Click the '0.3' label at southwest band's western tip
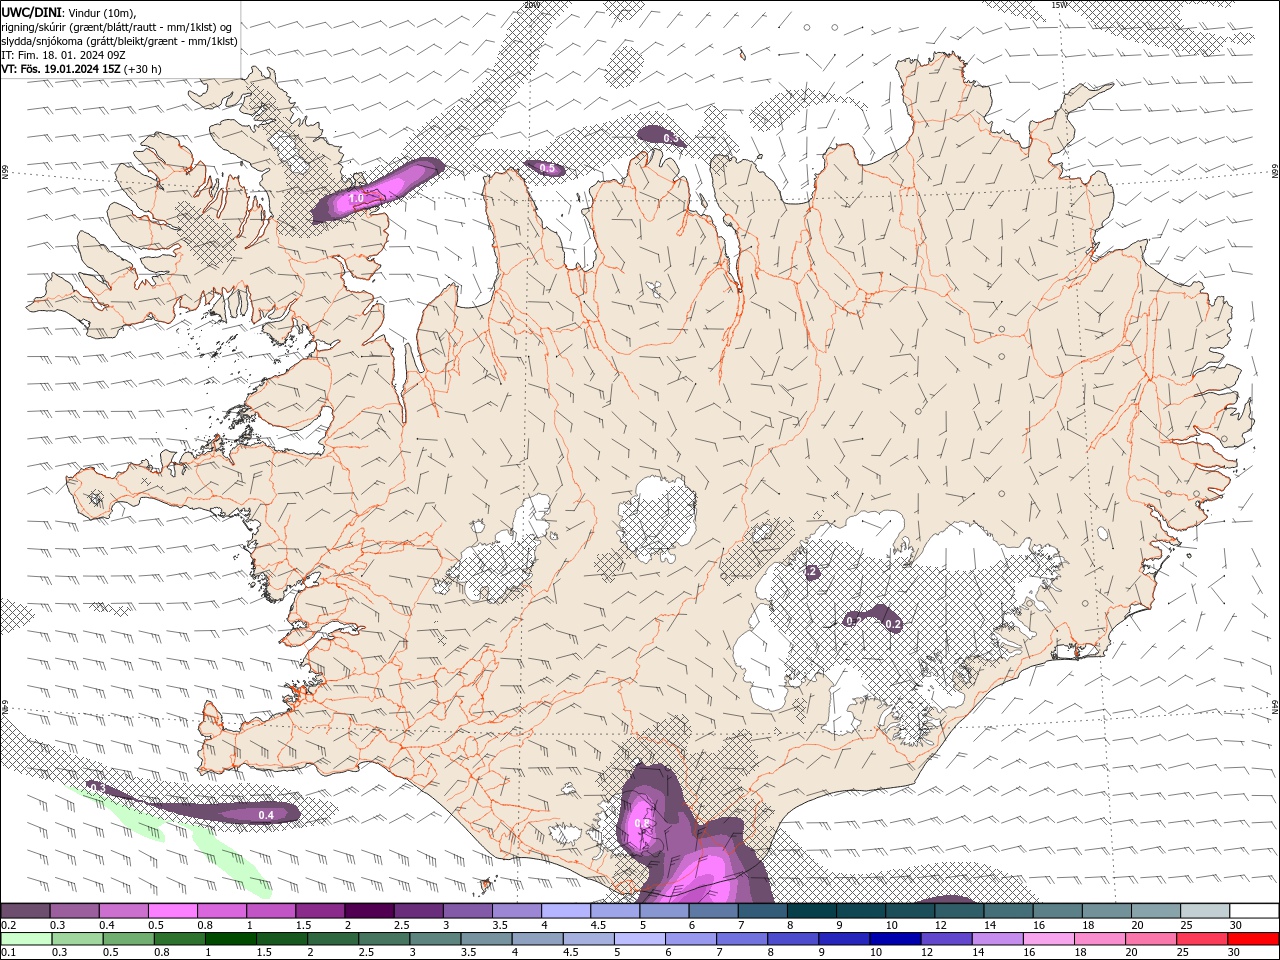This screenshot has height=960, width=1280. [97, 788]
